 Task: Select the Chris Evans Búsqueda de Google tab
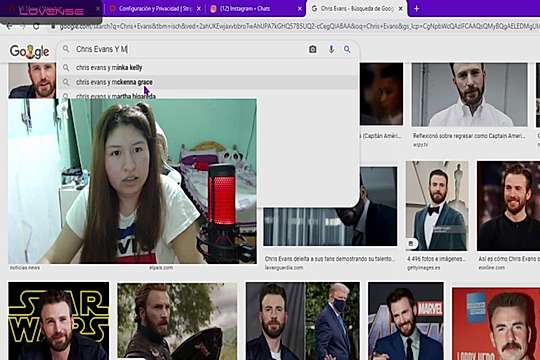point(357,9)
